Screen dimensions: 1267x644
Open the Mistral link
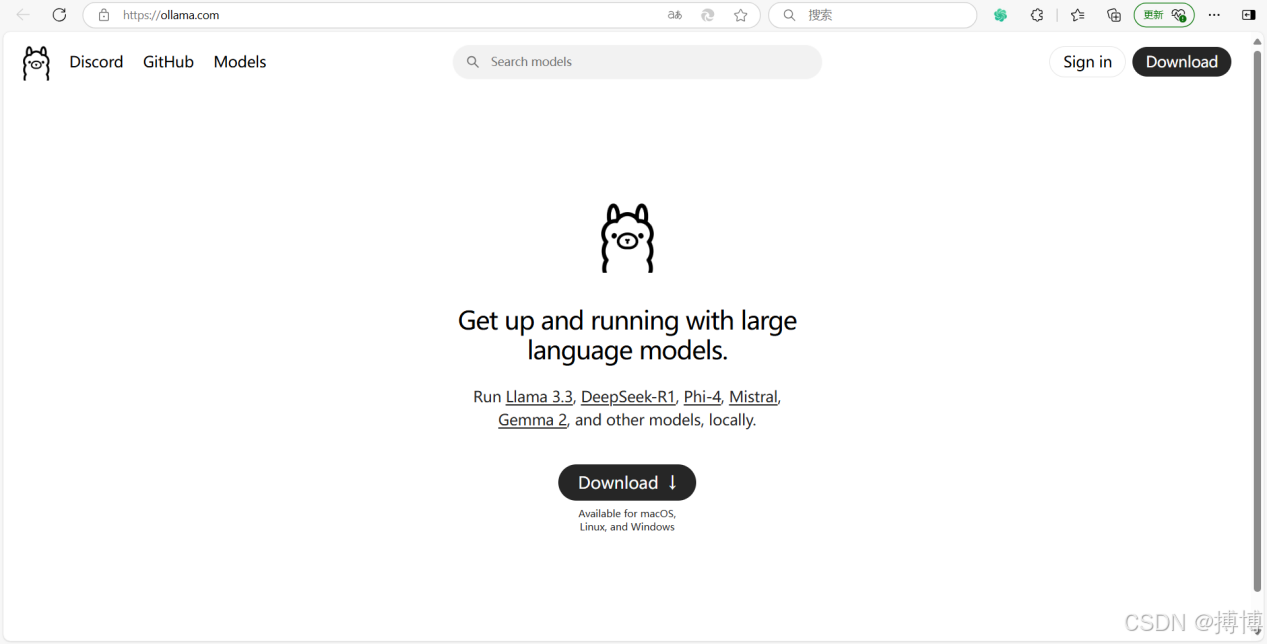(753, 397)
